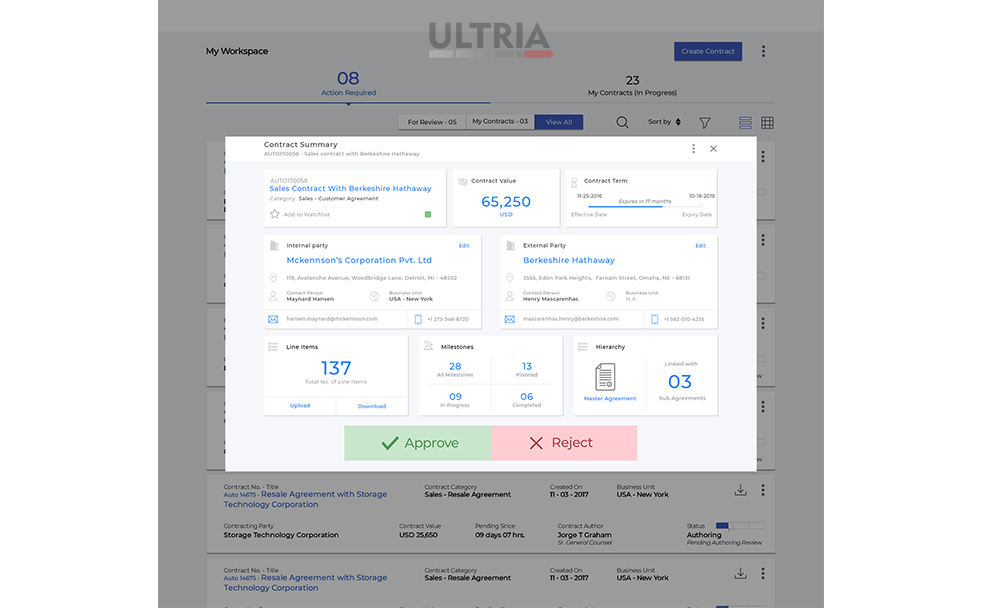Select the View All filter tab
984x608 pixels.
click(x=559, y=122)
